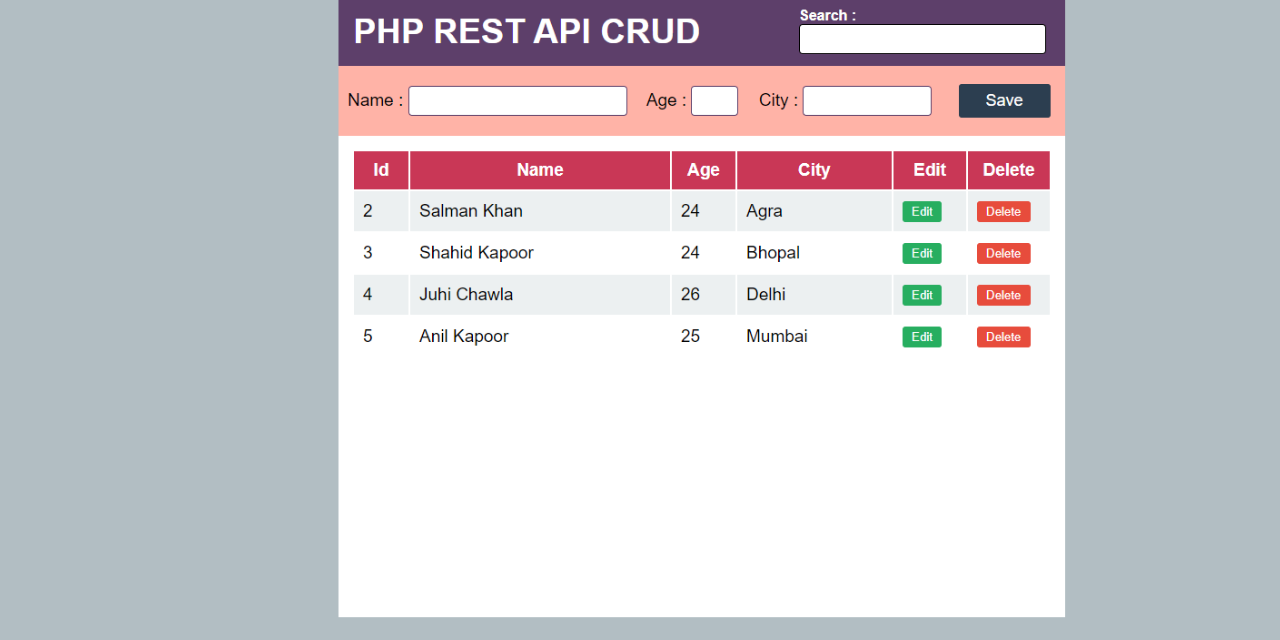The width and height of the screenshot is (1280, 640).
Task: Click the Name column header
Action: coord(539,170)
